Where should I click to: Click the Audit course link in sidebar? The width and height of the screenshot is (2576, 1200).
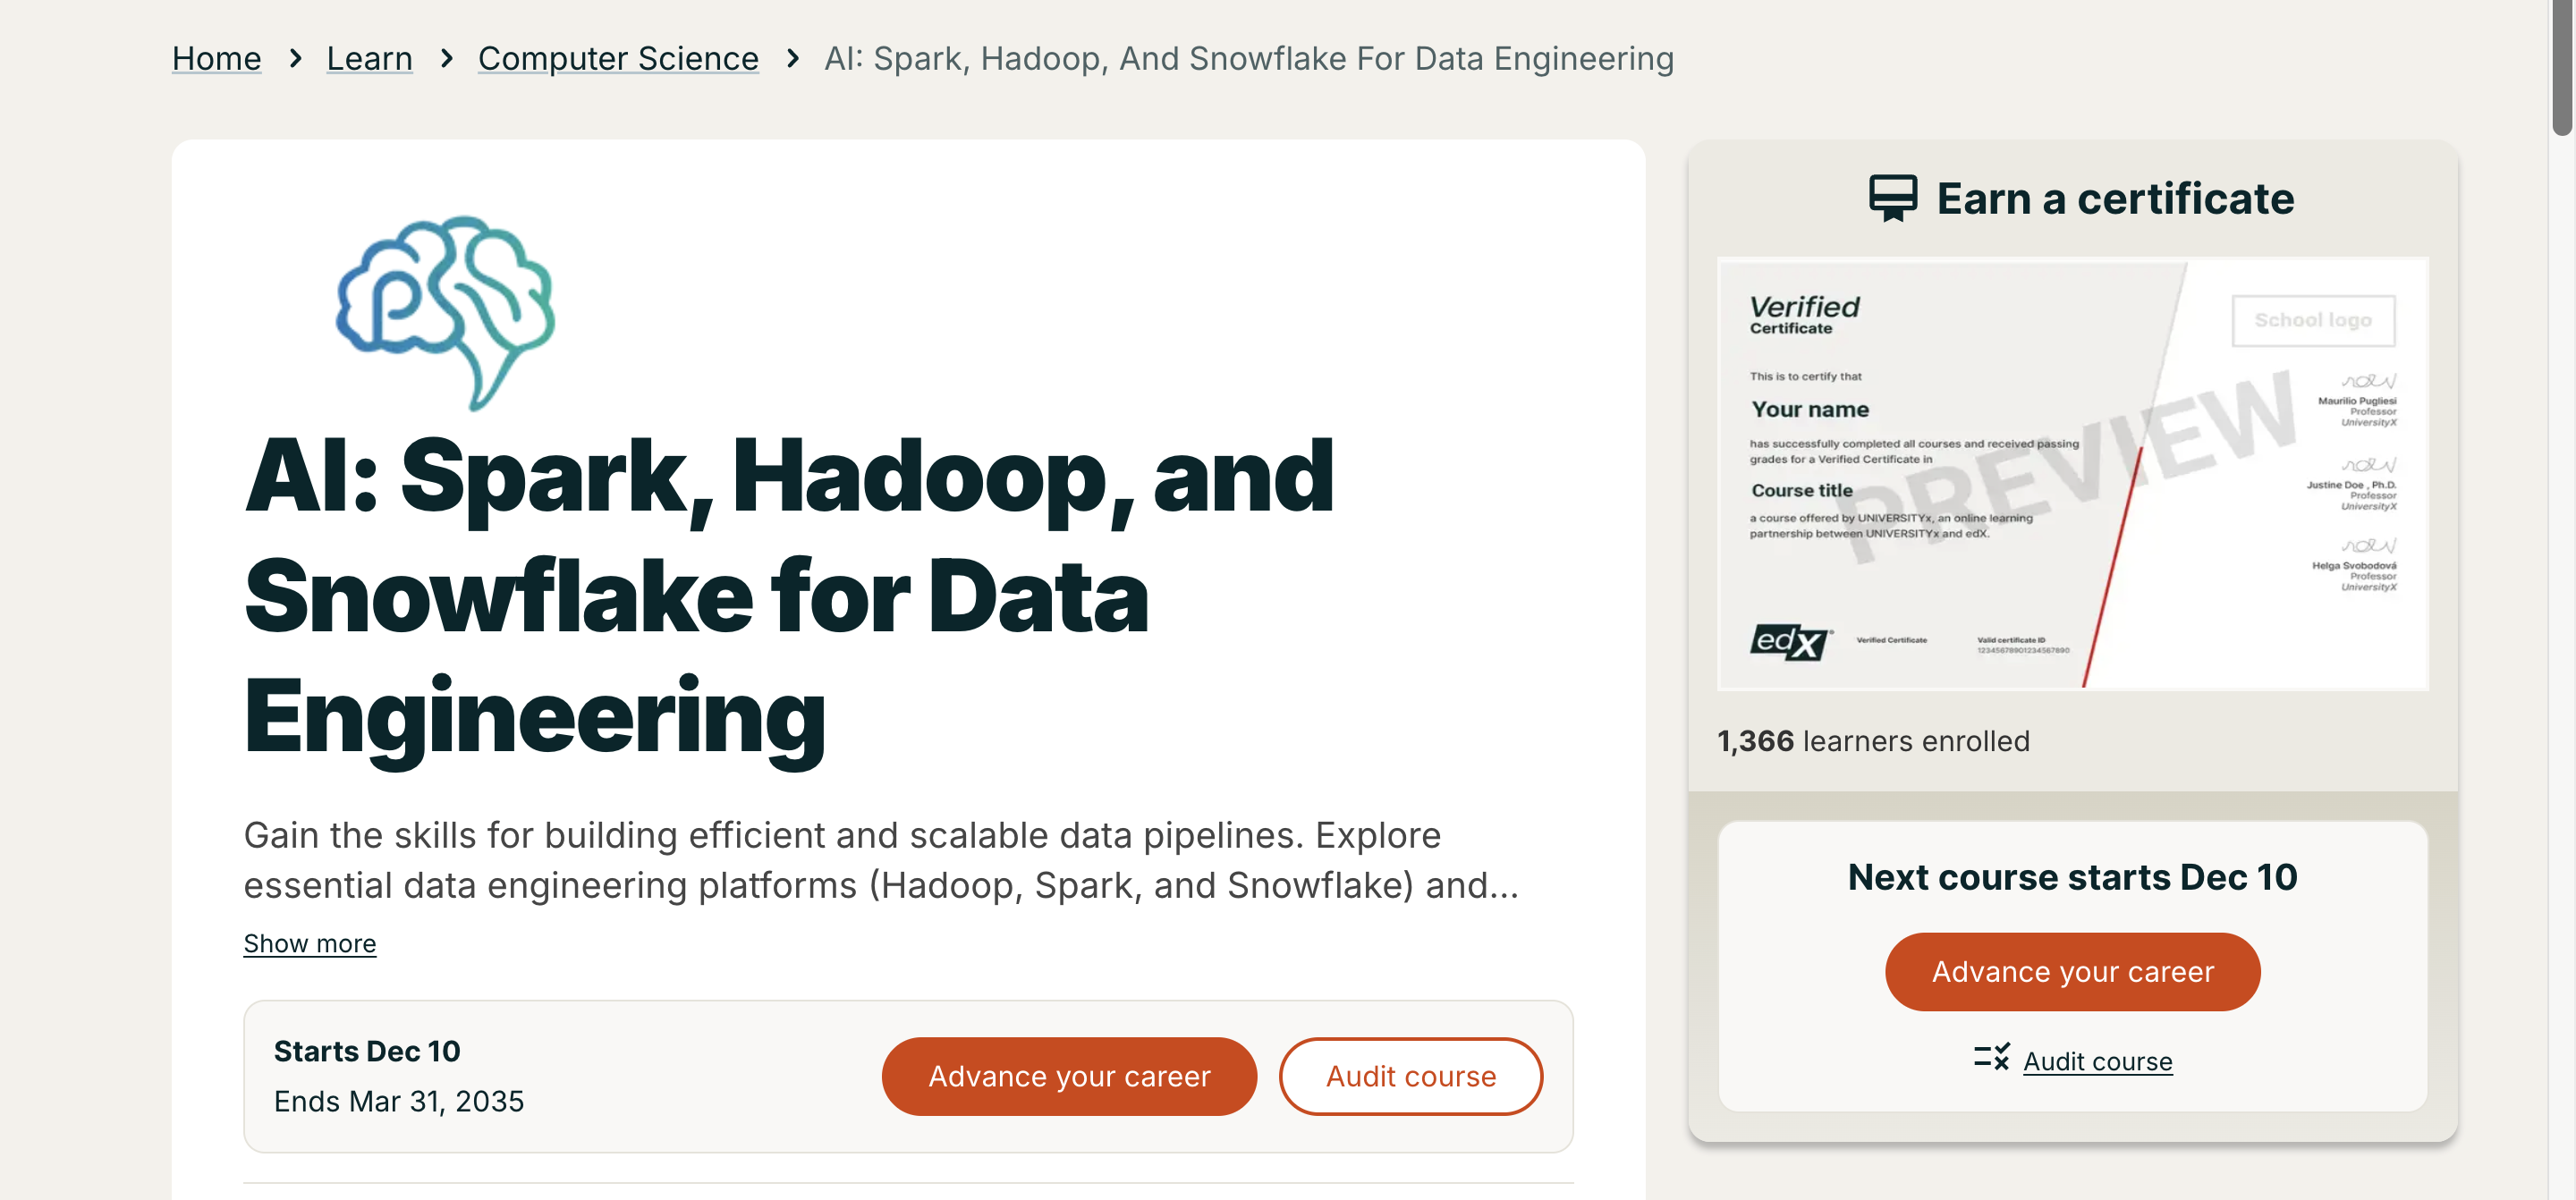(2097, 1060)
